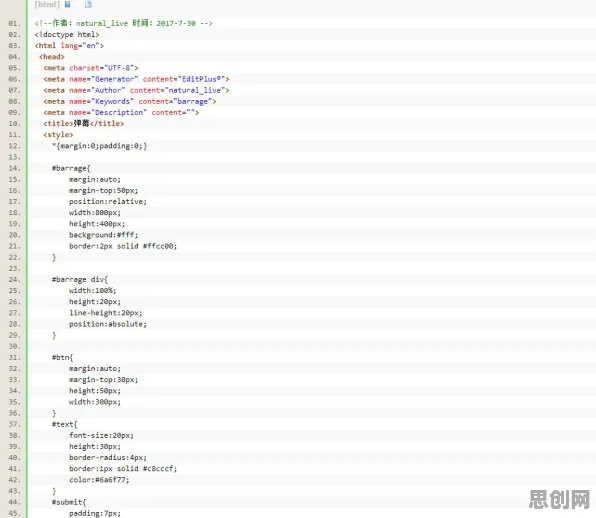Click the doctype html line
The height and width of the screenshot is (518, 596).
click(67, 35)
